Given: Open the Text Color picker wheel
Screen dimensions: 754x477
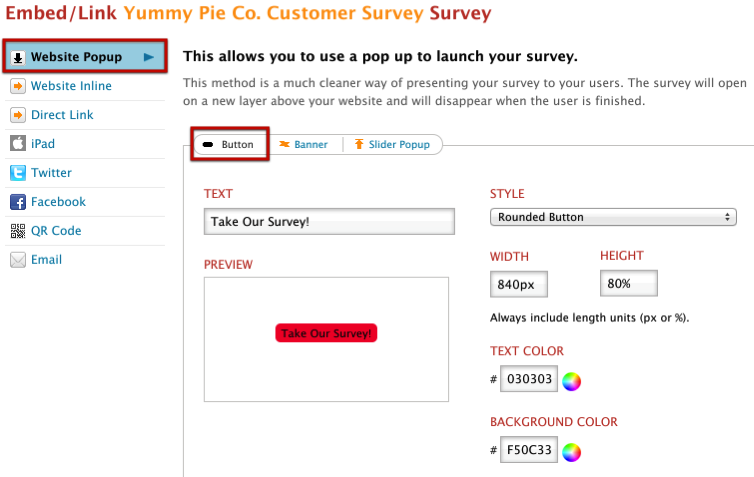Looking at the screenshot, I should 571,381.
